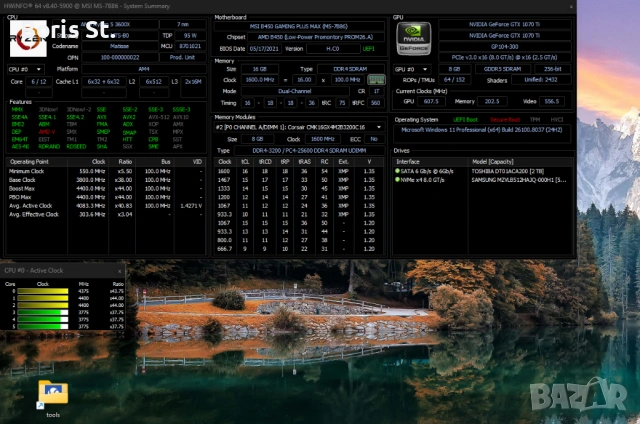Click the tRAS column header
The image size is (640, 424).
pos(304,162)
